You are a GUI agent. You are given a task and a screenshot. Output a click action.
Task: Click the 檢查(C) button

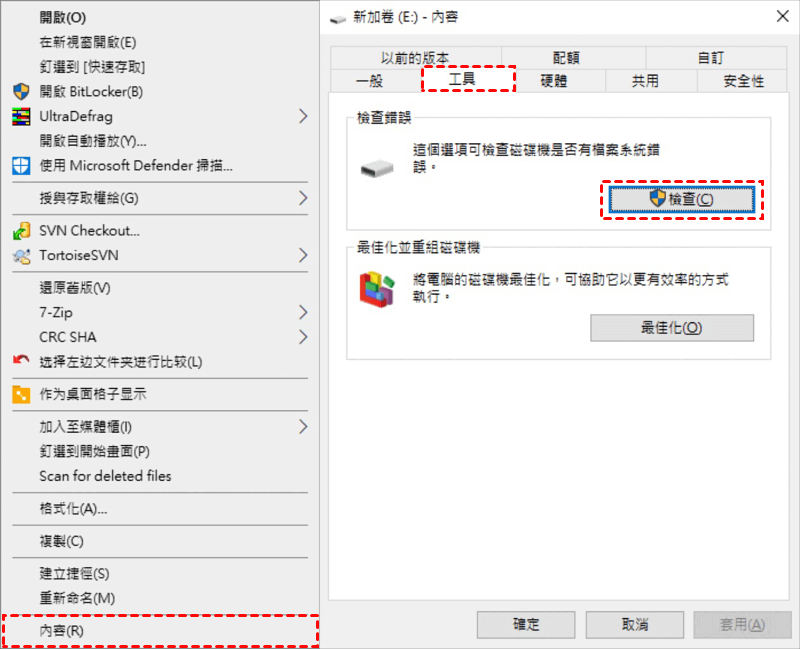click(682, 199)
